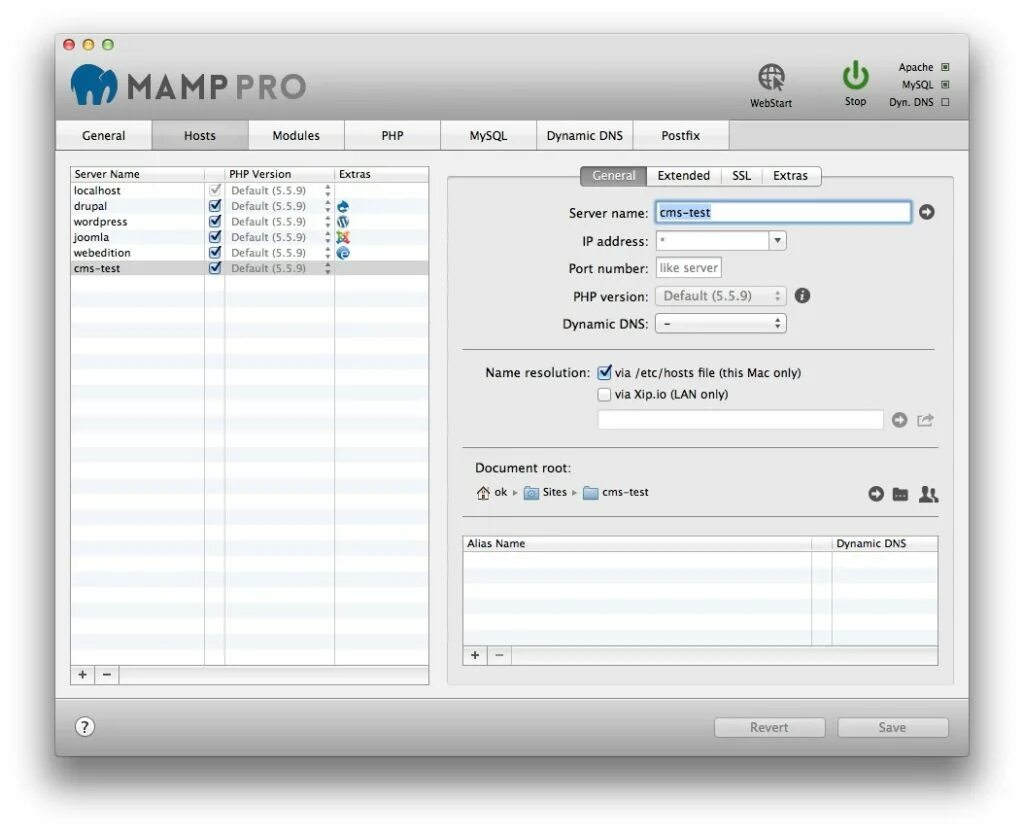
Task: Click share icon next to Xip.io field
Action: (925, 420)
